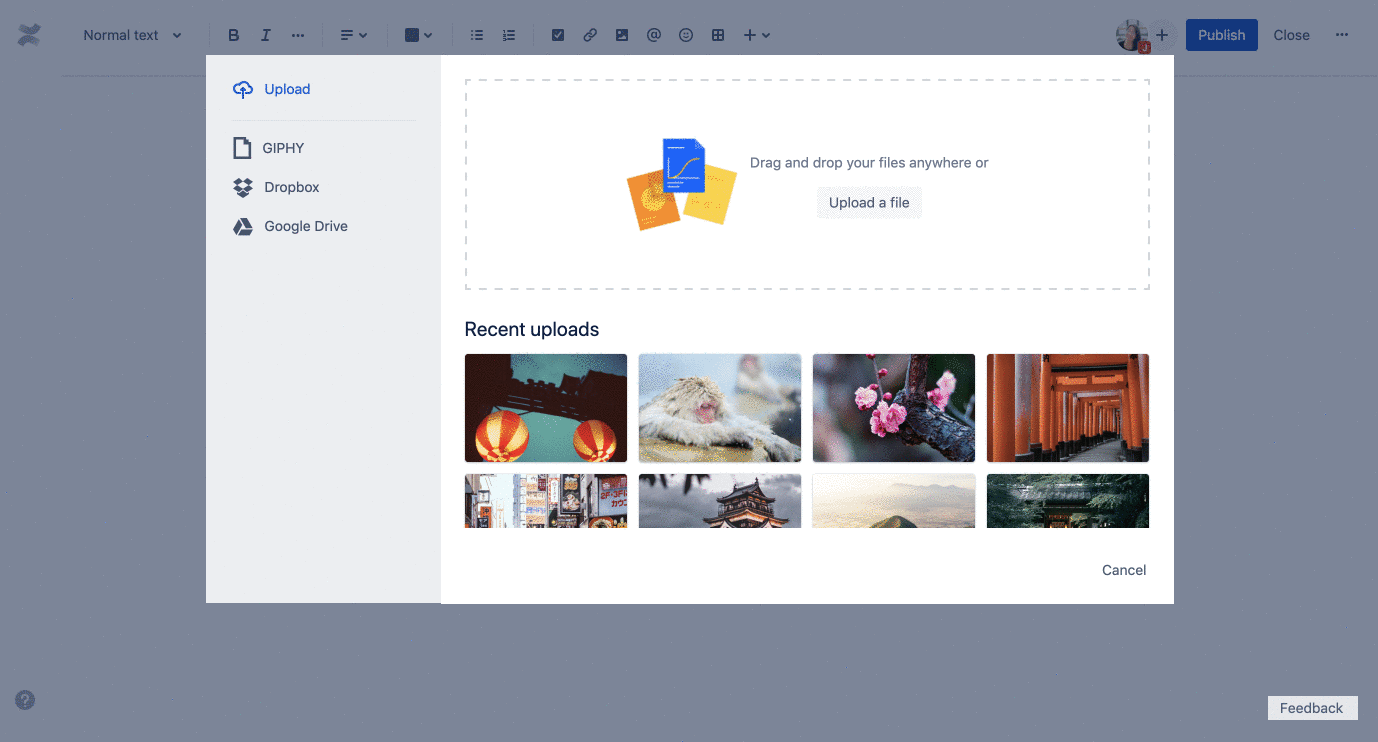Open the emoji picker
Image resolution: width=1378 pixels, height=742 pixels.
click(x=686, y=35)
